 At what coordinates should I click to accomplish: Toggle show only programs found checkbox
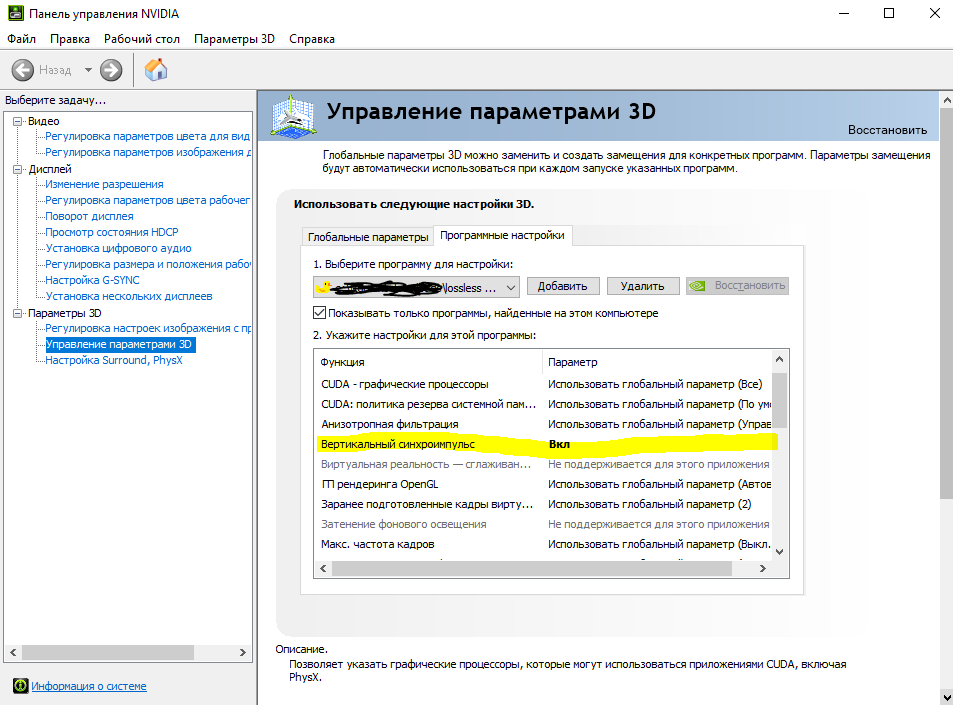(319, 313)
